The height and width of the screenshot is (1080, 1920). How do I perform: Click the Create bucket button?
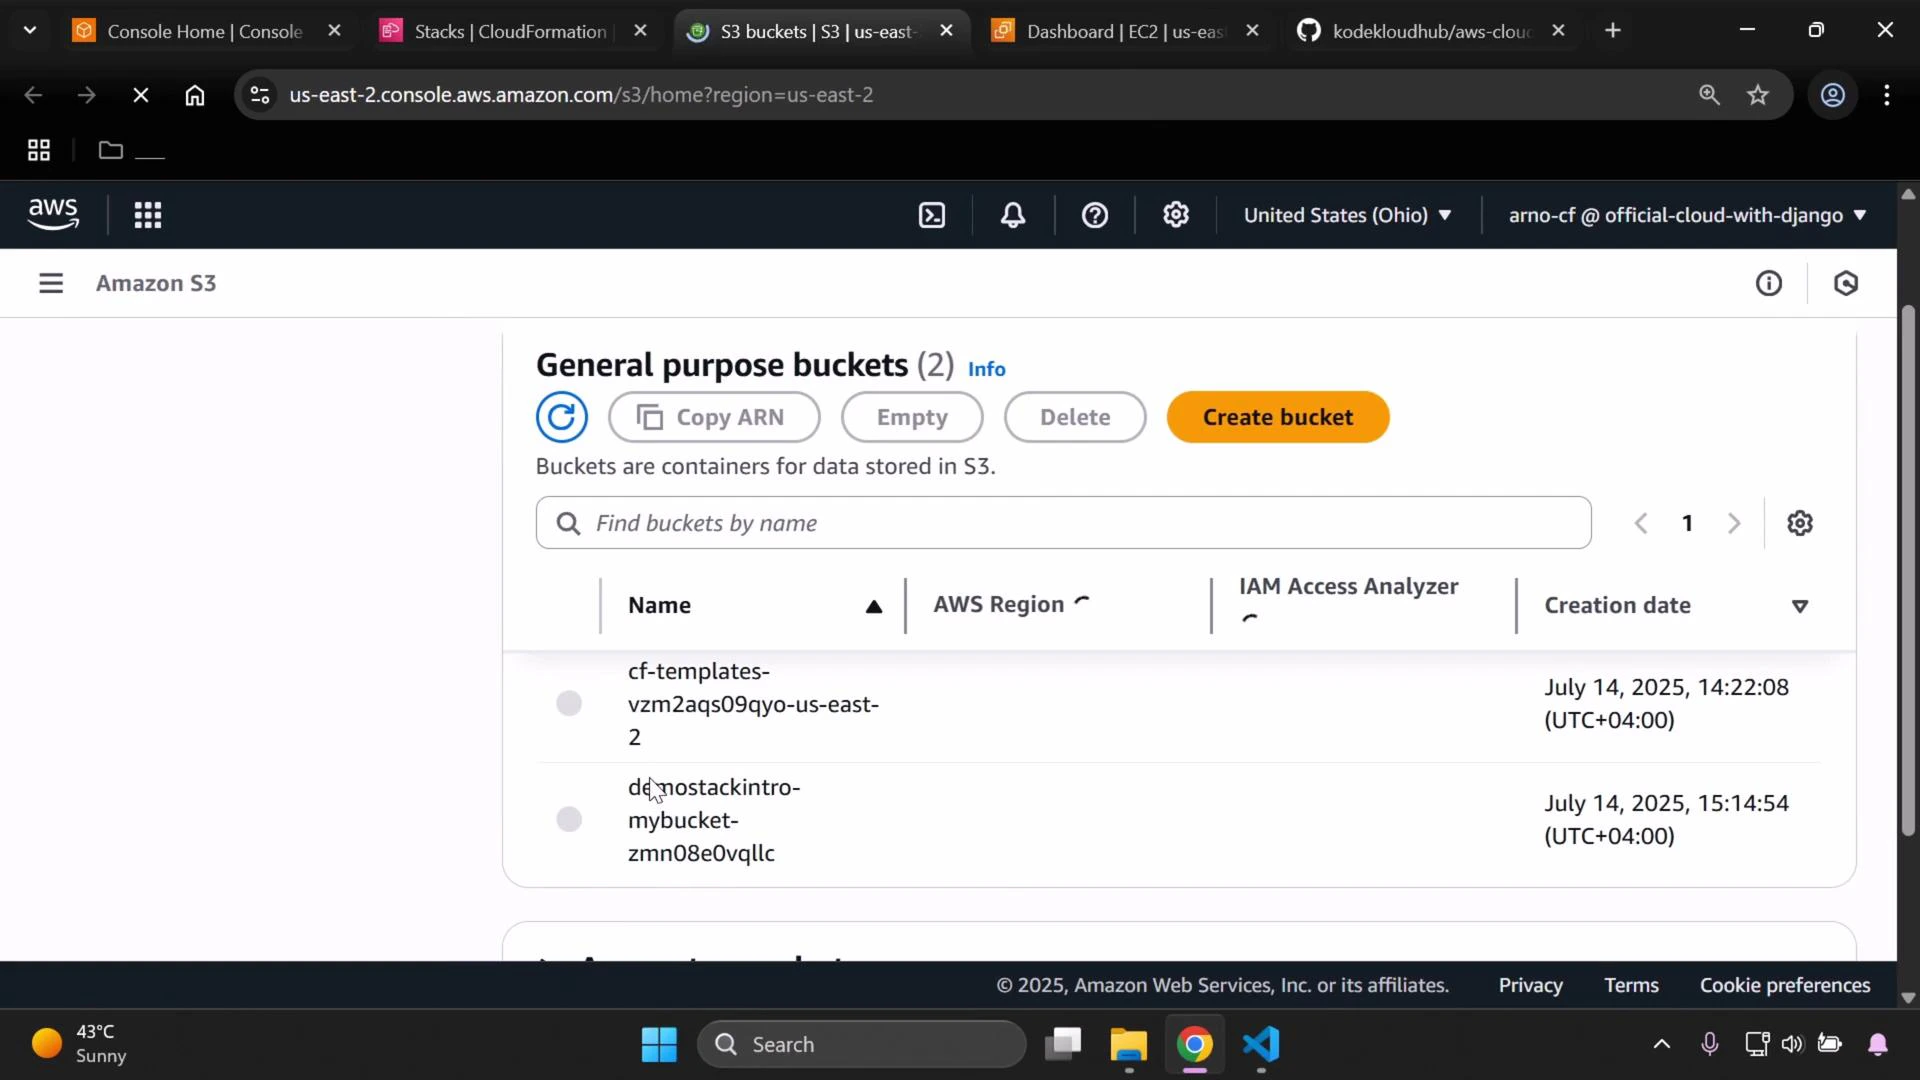click(x=1278, y=417)
